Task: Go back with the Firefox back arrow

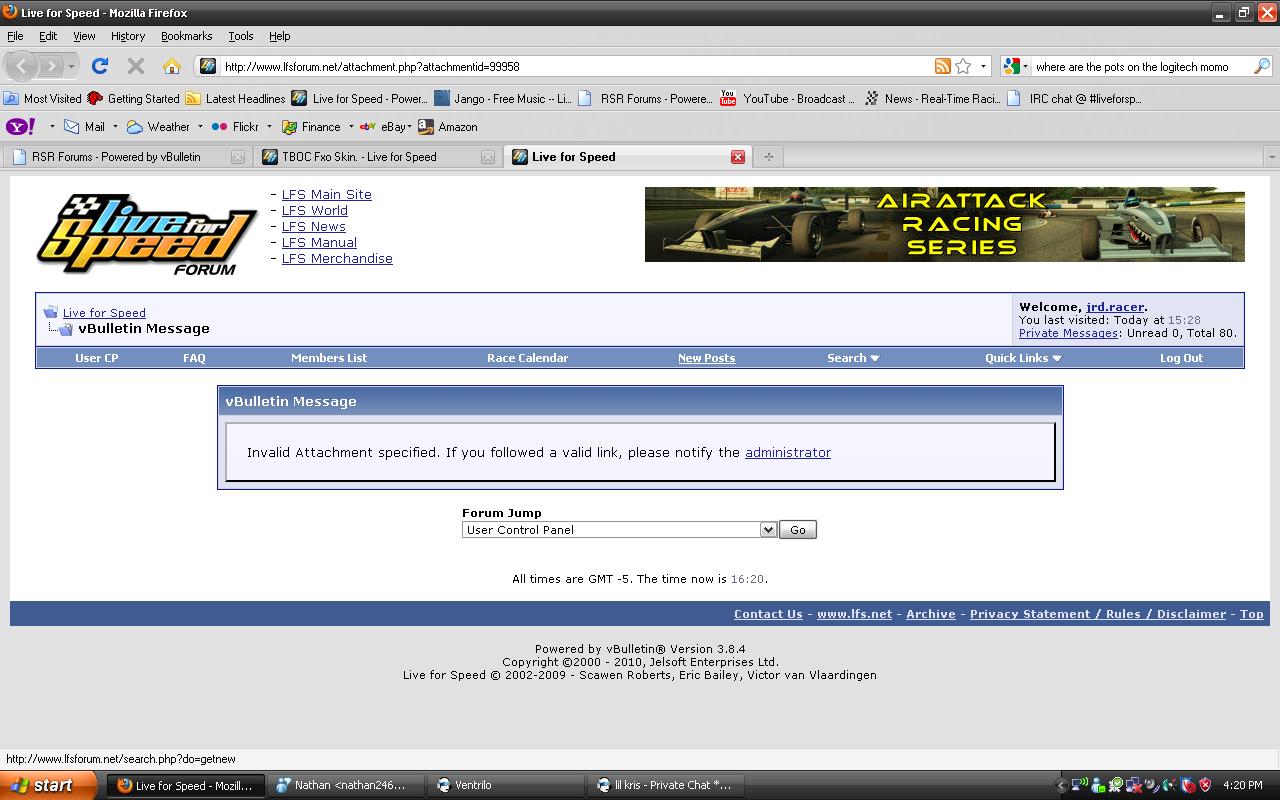Action: [22, 66]
